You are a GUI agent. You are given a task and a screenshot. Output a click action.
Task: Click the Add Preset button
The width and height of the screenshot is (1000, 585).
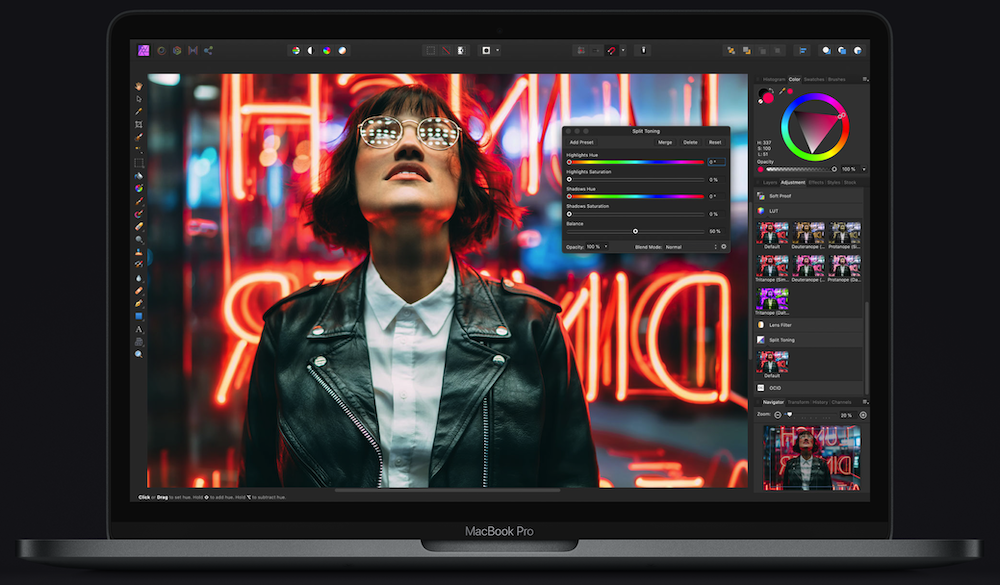tap(582, 142)
